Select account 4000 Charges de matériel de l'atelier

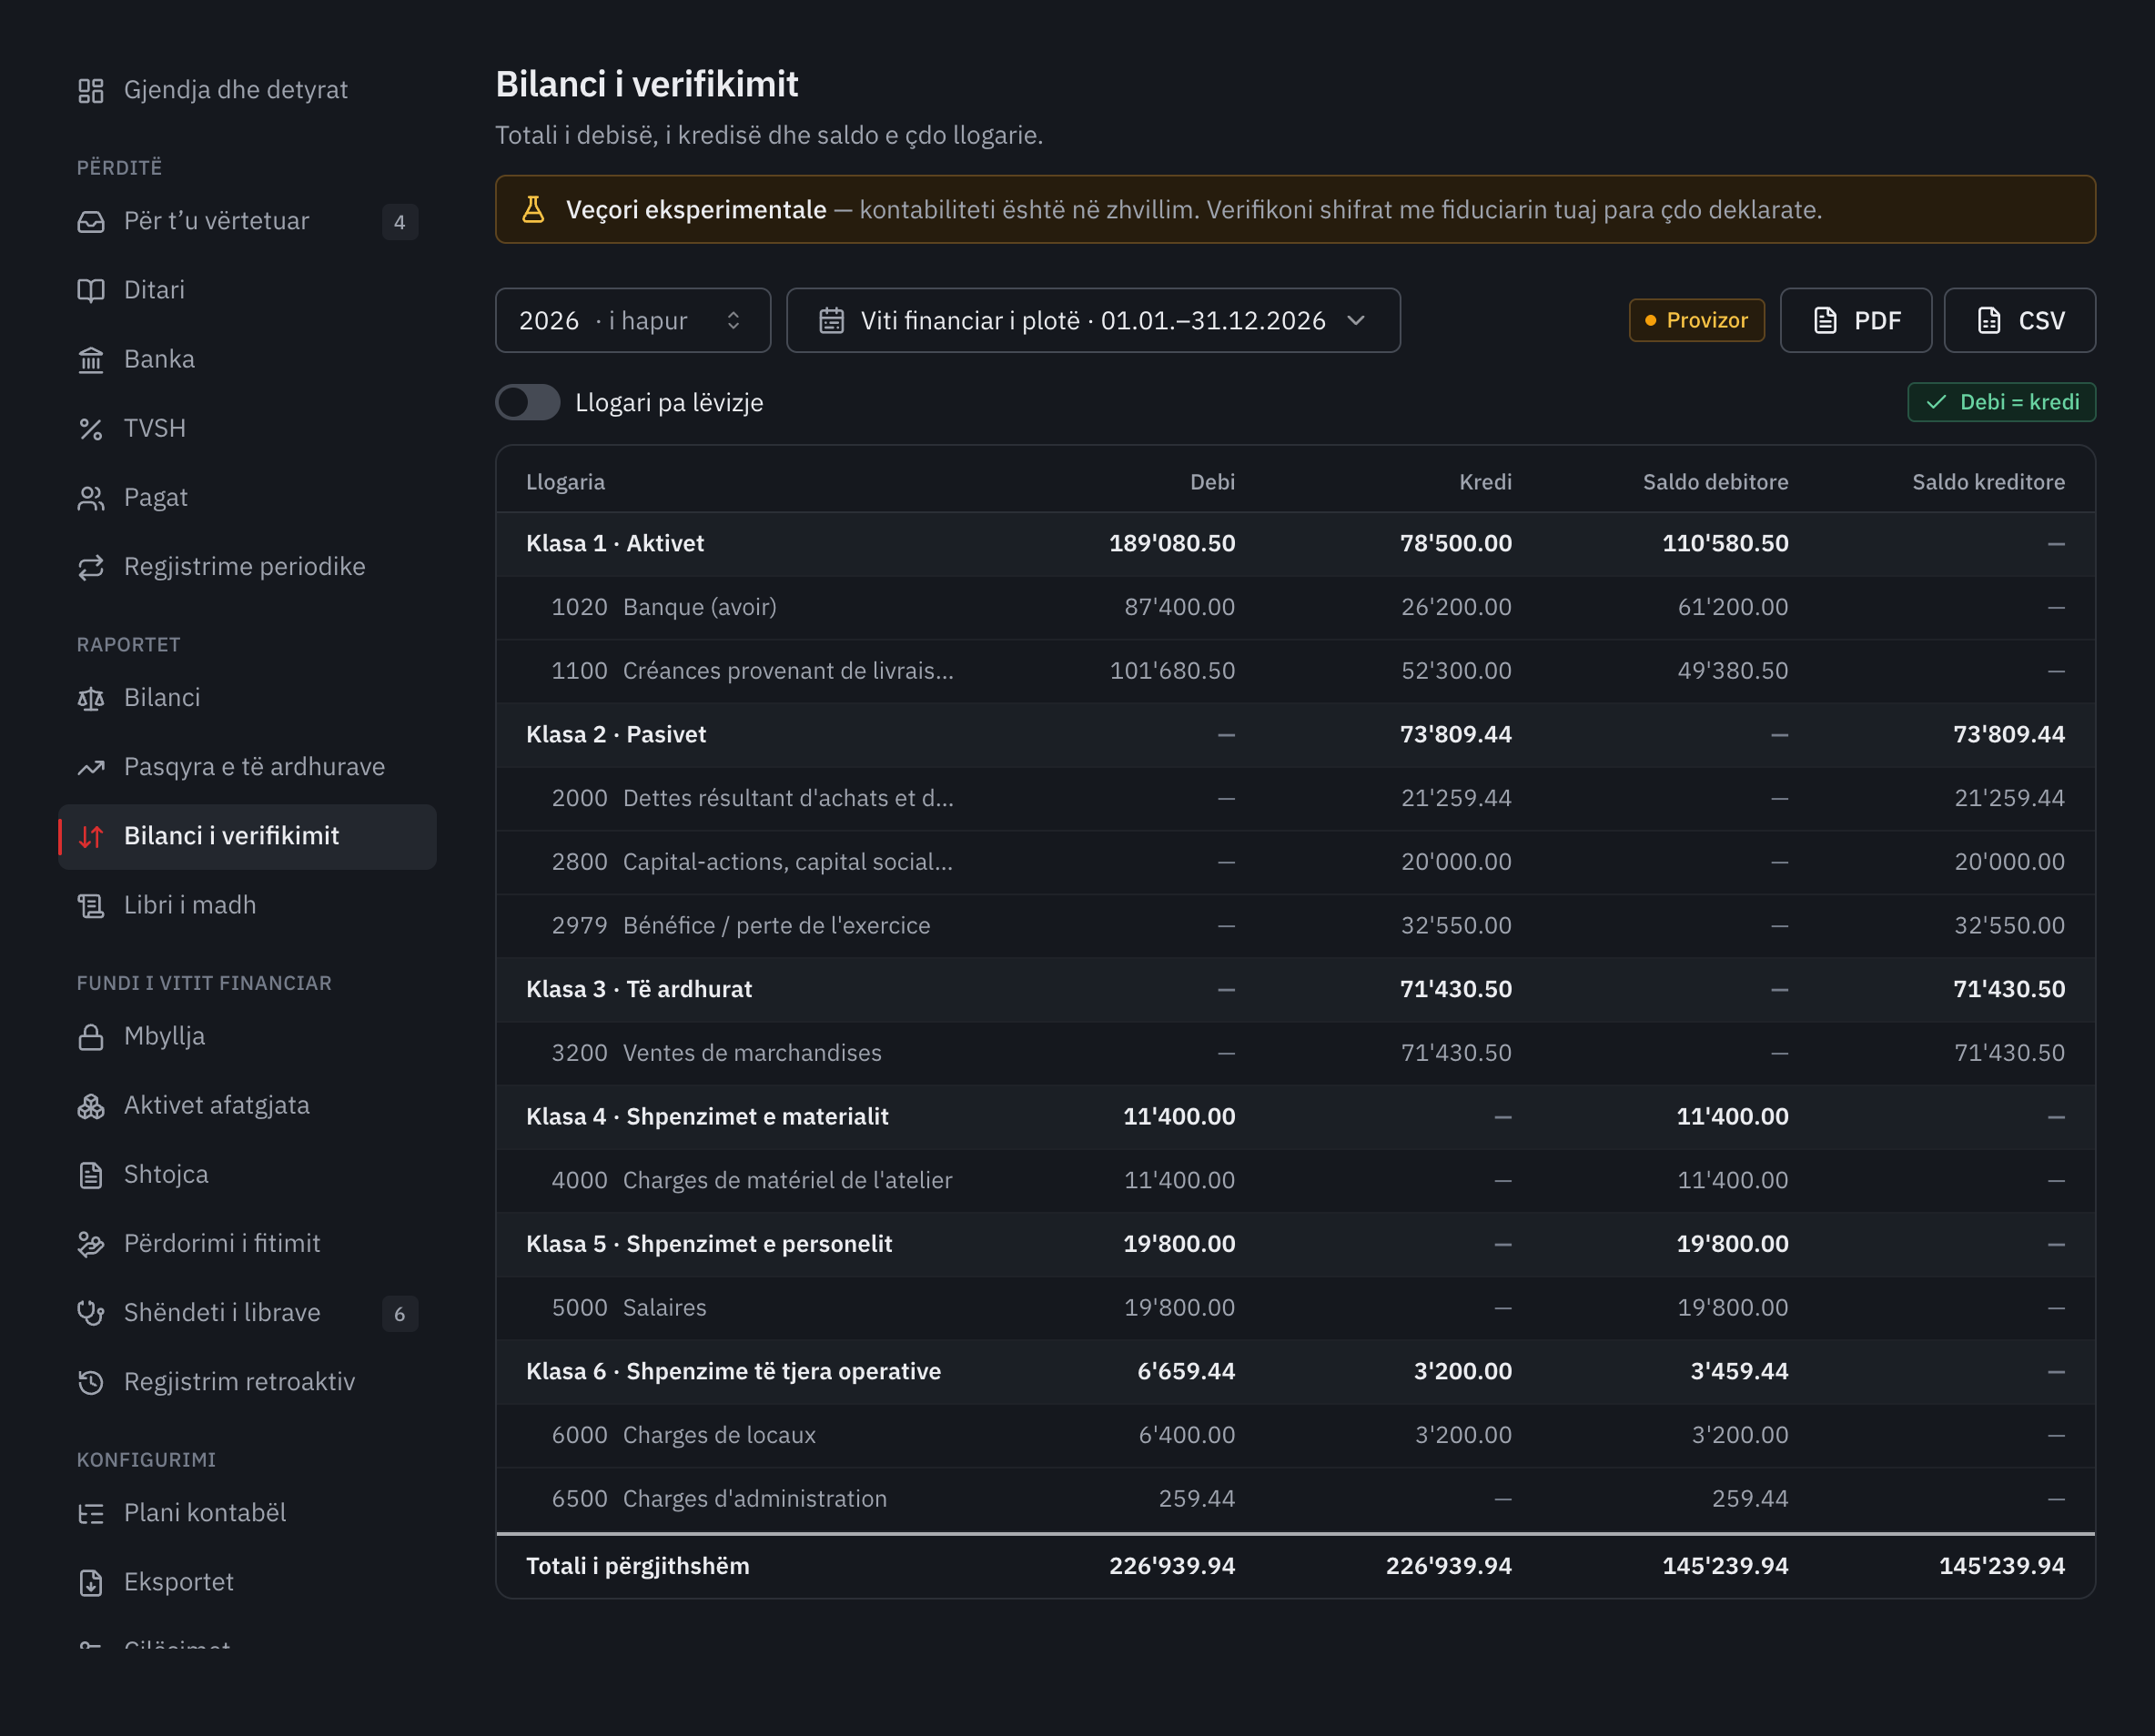click(x=1295, y=1180)
